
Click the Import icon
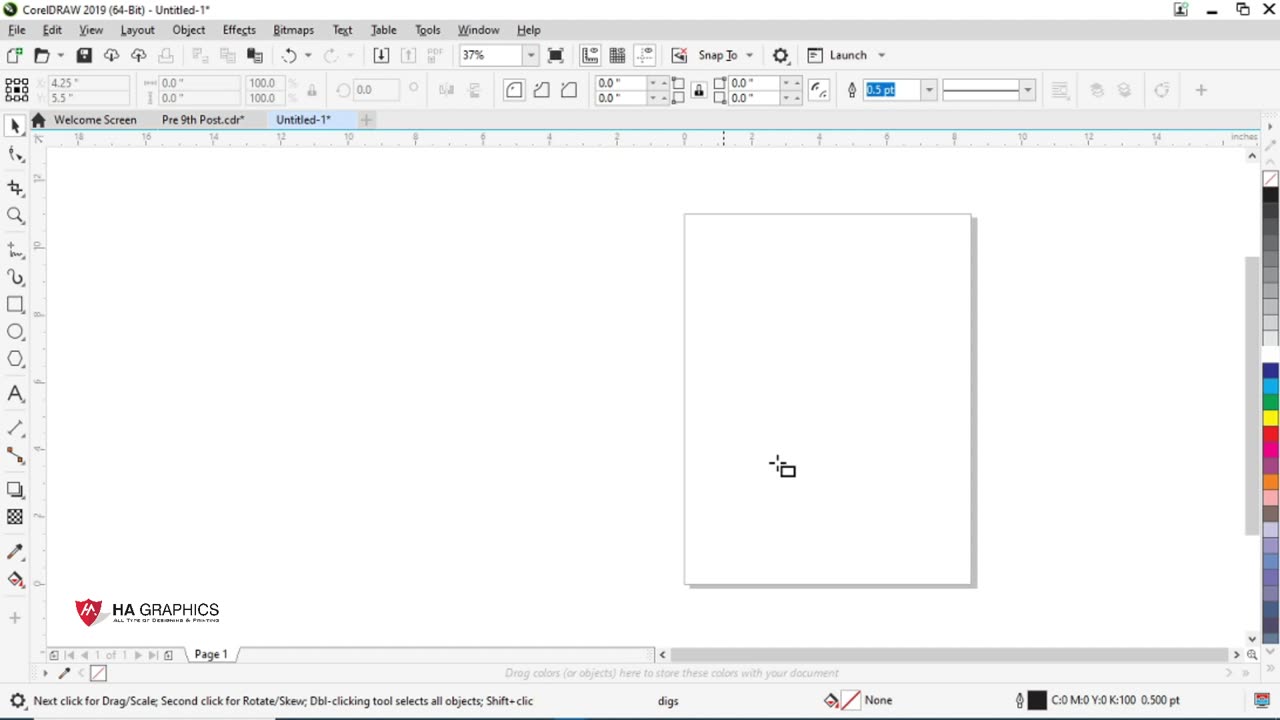point(381,55)
